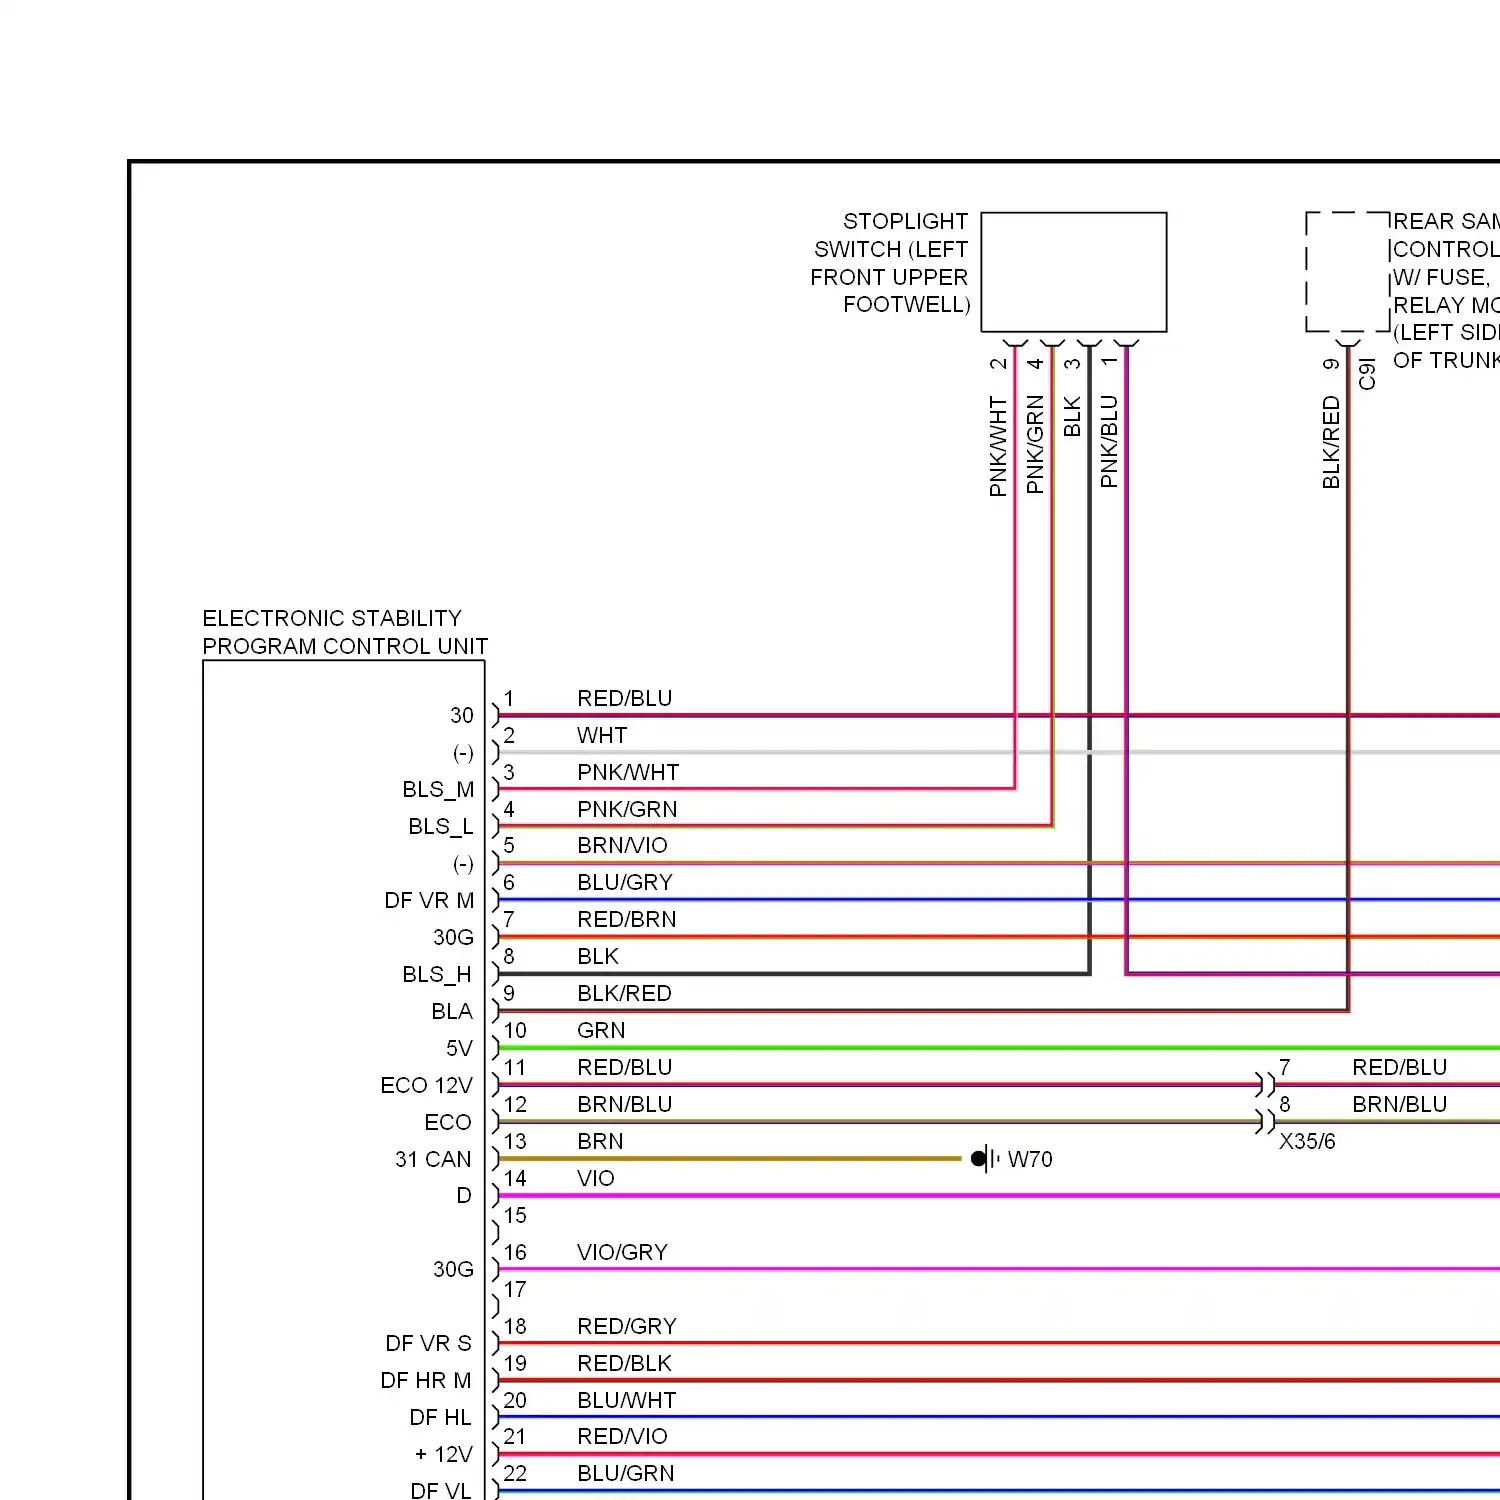The height and width of the screenshot is (1500, 1500).
Task: Select the RED/BLU label at X35/6 pin 7
Action: [x=1400, y=1067]
